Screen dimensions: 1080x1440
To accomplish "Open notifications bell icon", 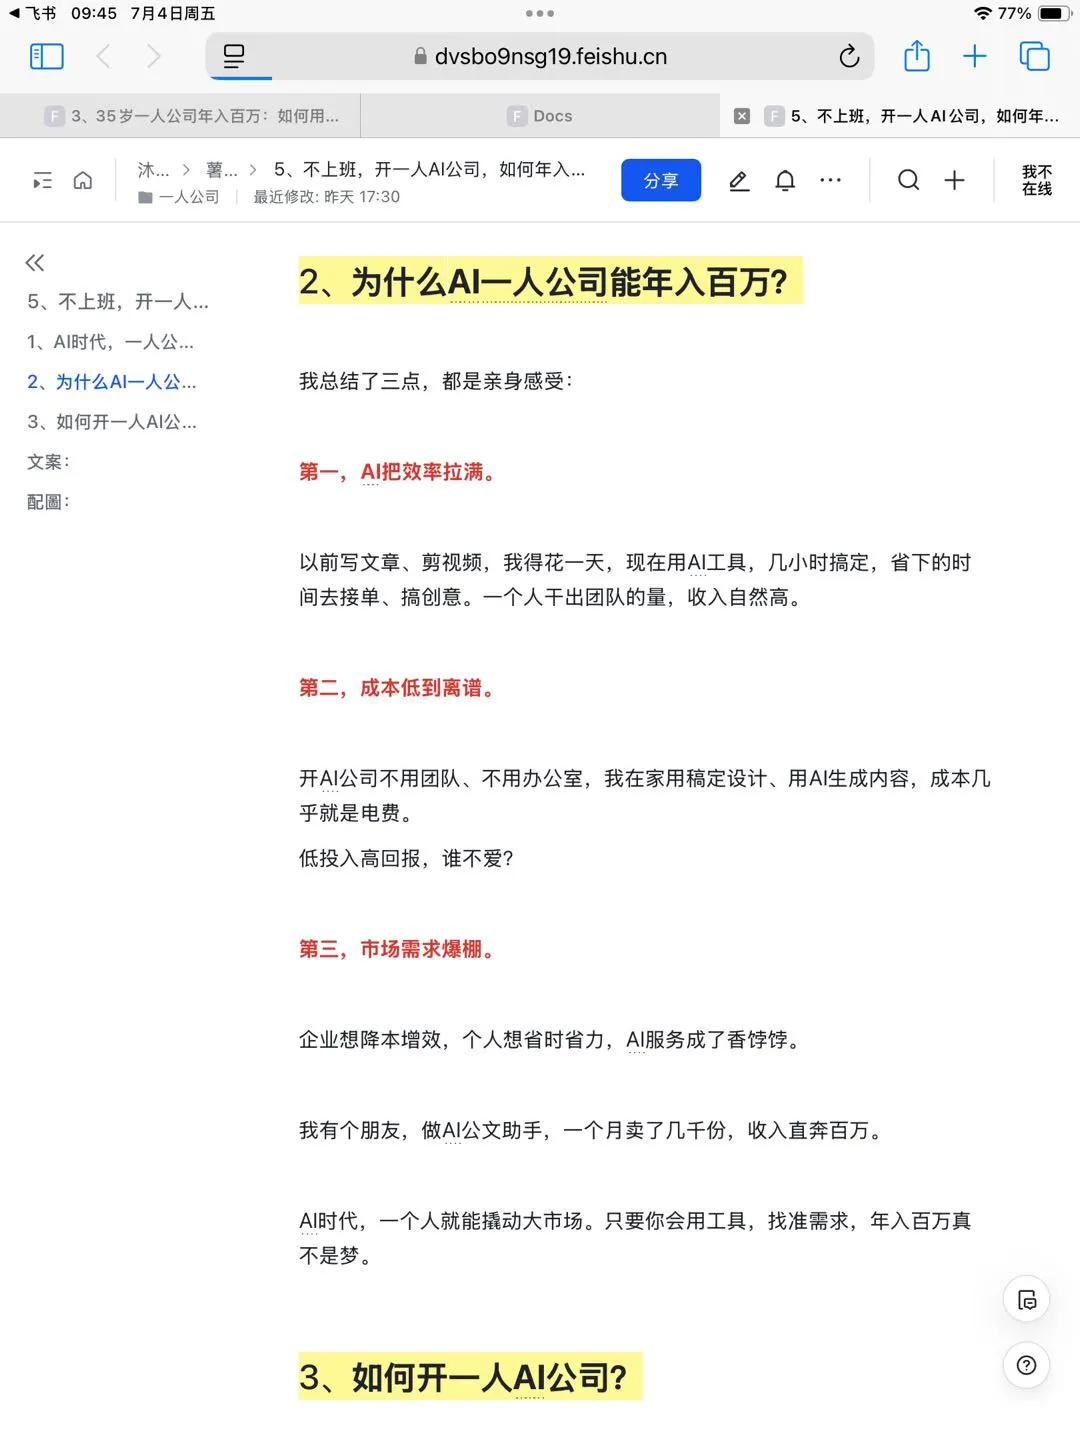I will [x=785, y=180].
